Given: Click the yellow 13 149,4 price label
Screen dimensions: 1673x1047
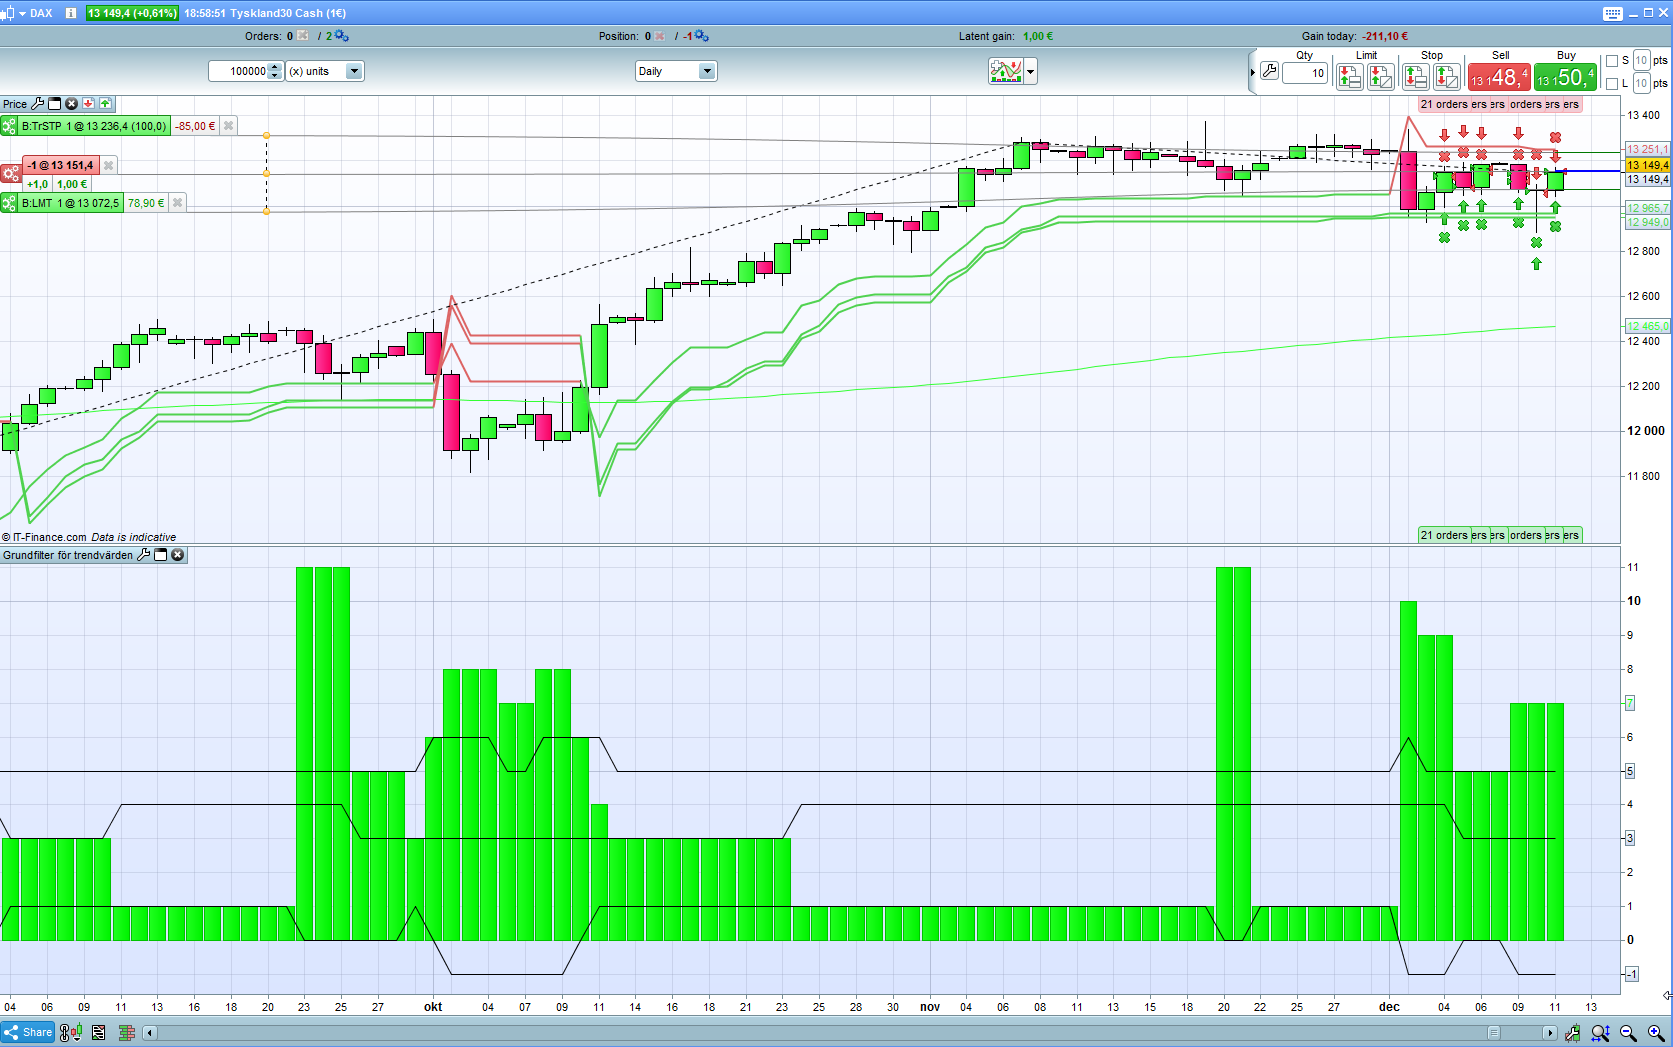Looking at the screenshot, I should pos(1647,165).
